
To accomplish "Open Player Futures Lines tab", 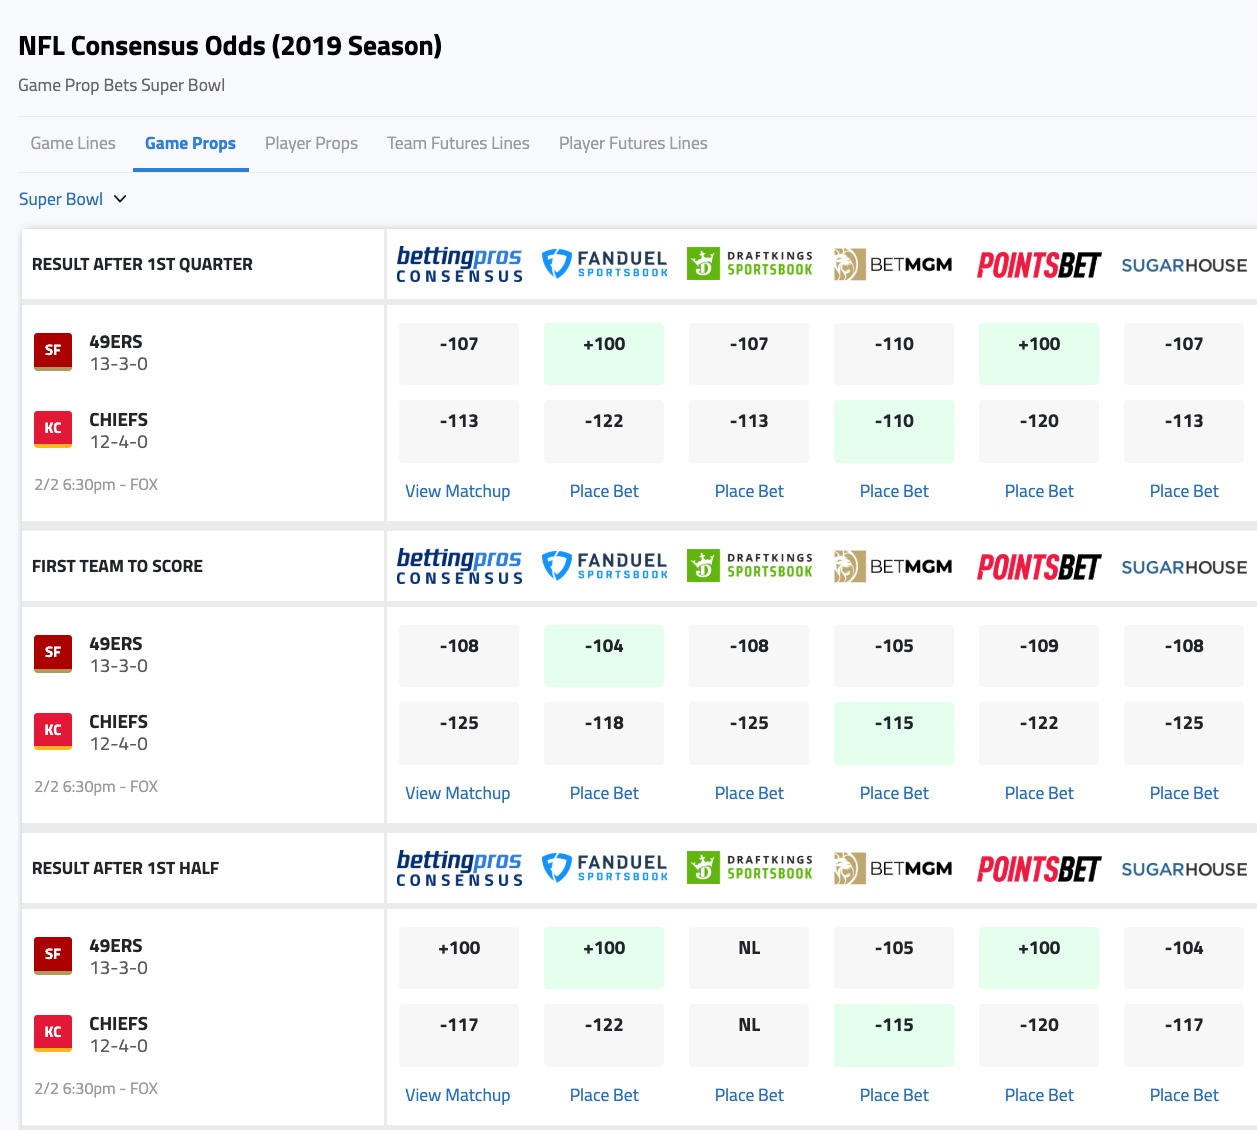I will click(633, 143).
